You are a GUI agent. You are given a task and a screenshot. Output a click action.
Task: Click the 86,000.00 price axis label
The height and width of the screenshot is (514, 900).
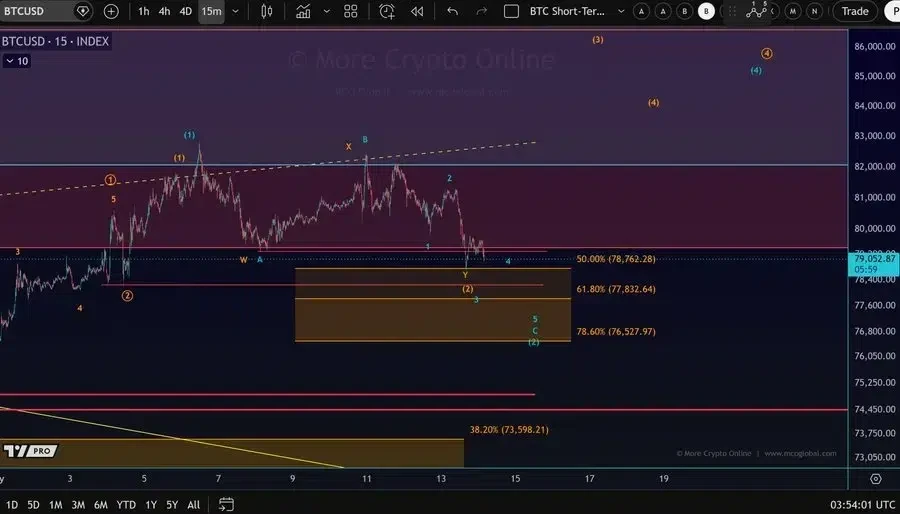click(x=874, y=46)
